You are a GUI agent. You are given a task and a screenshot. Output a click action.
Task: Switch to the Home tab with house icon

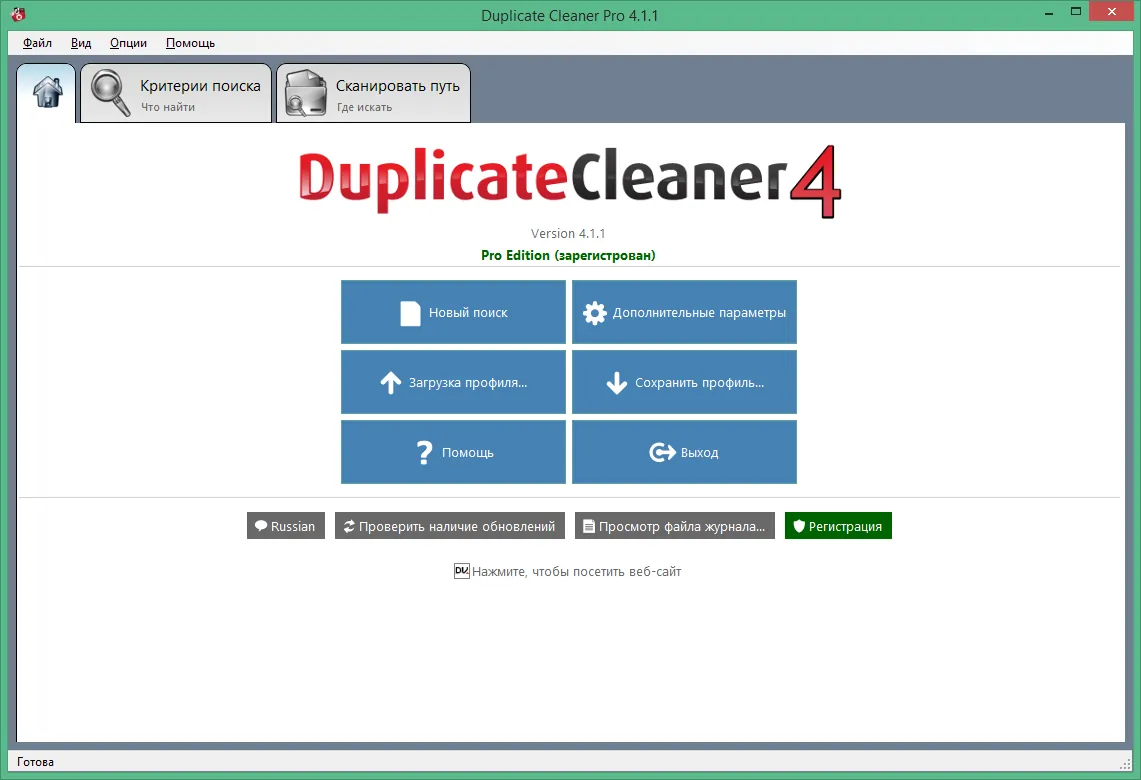[47, 92]
